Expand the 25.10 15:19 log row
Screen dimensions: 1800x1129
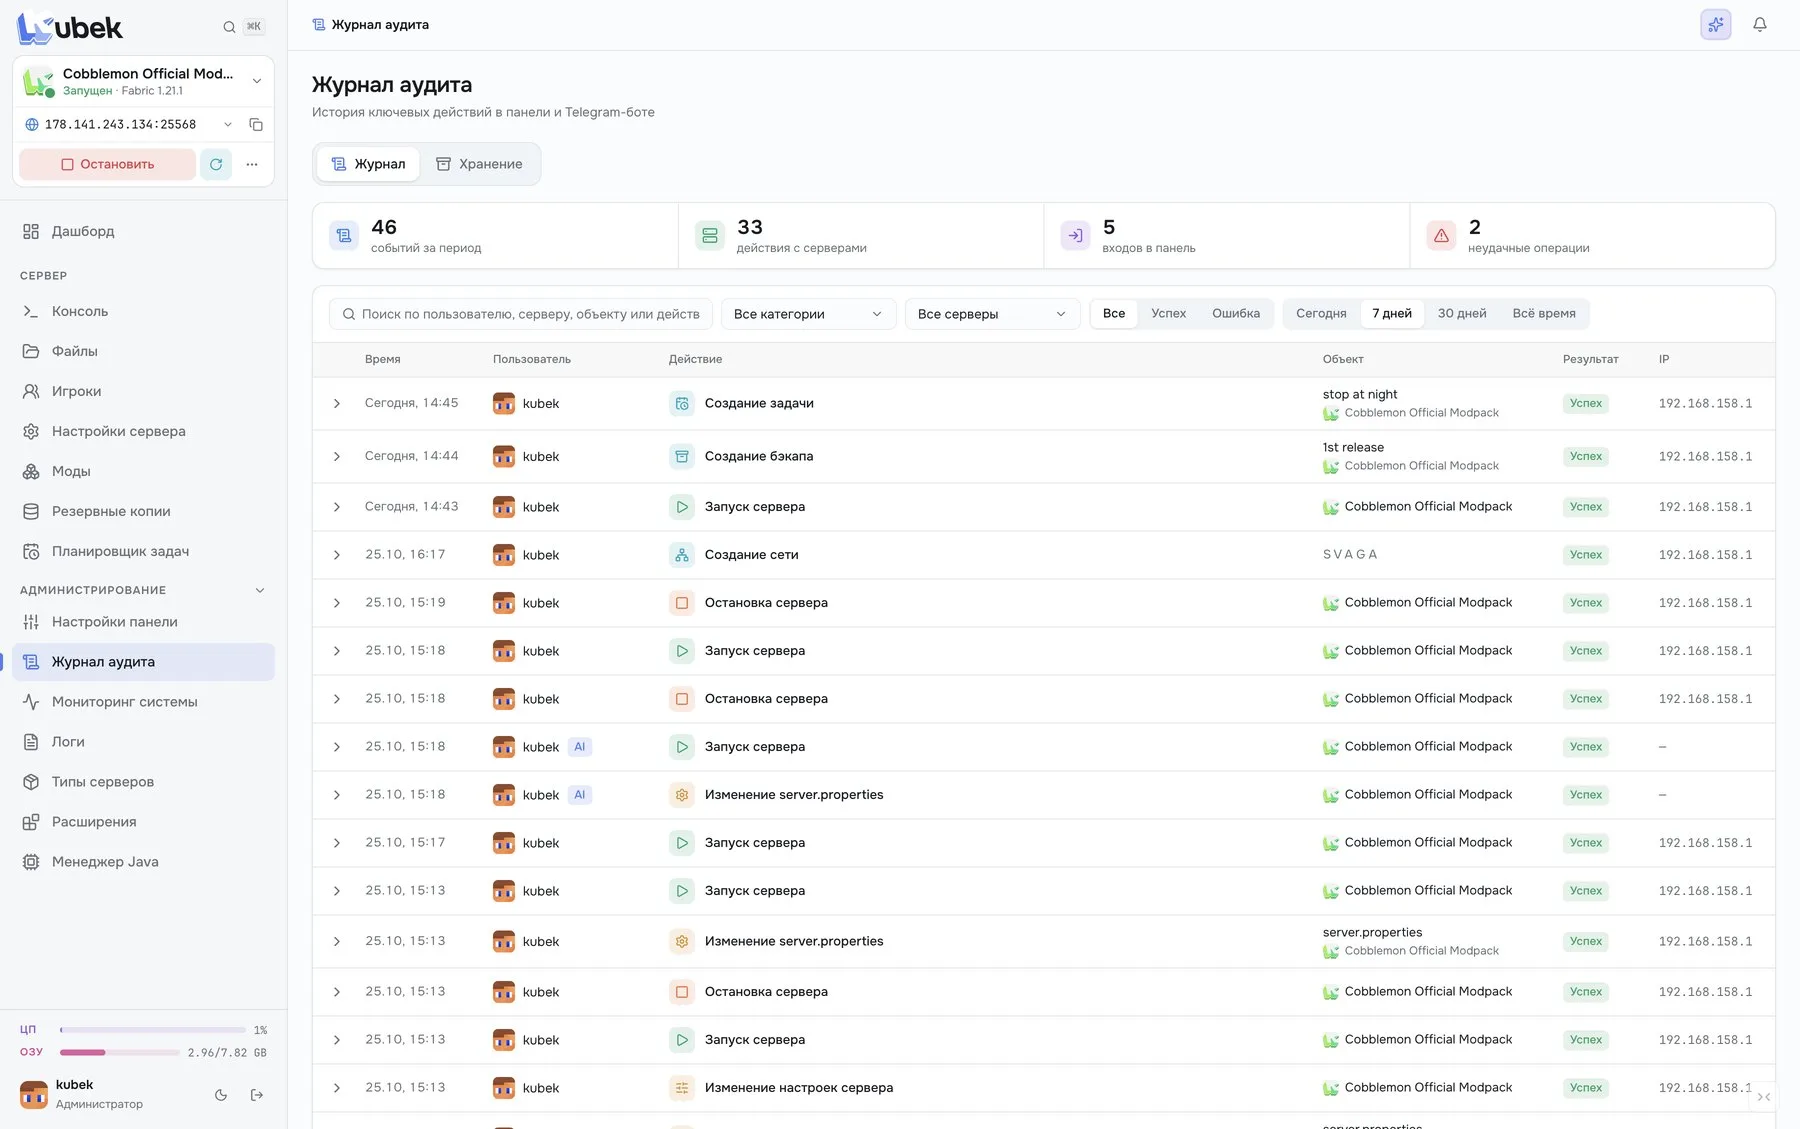click(337, 603)
